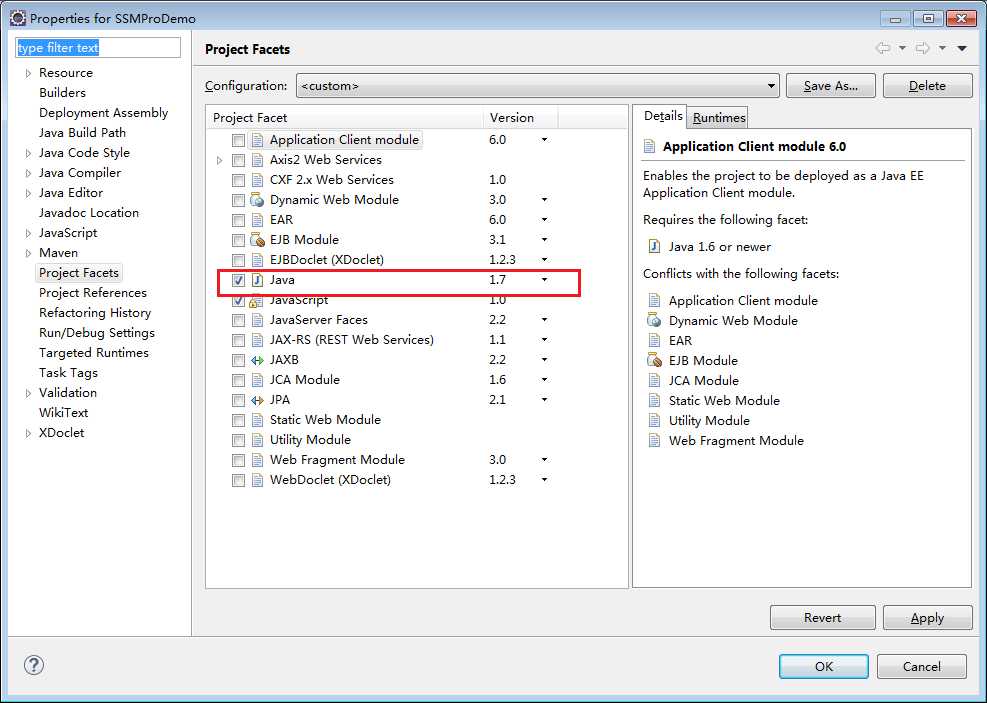Select Targeted Runtimes in the tree
The image size is (987, 703).
tap(94, 352)
